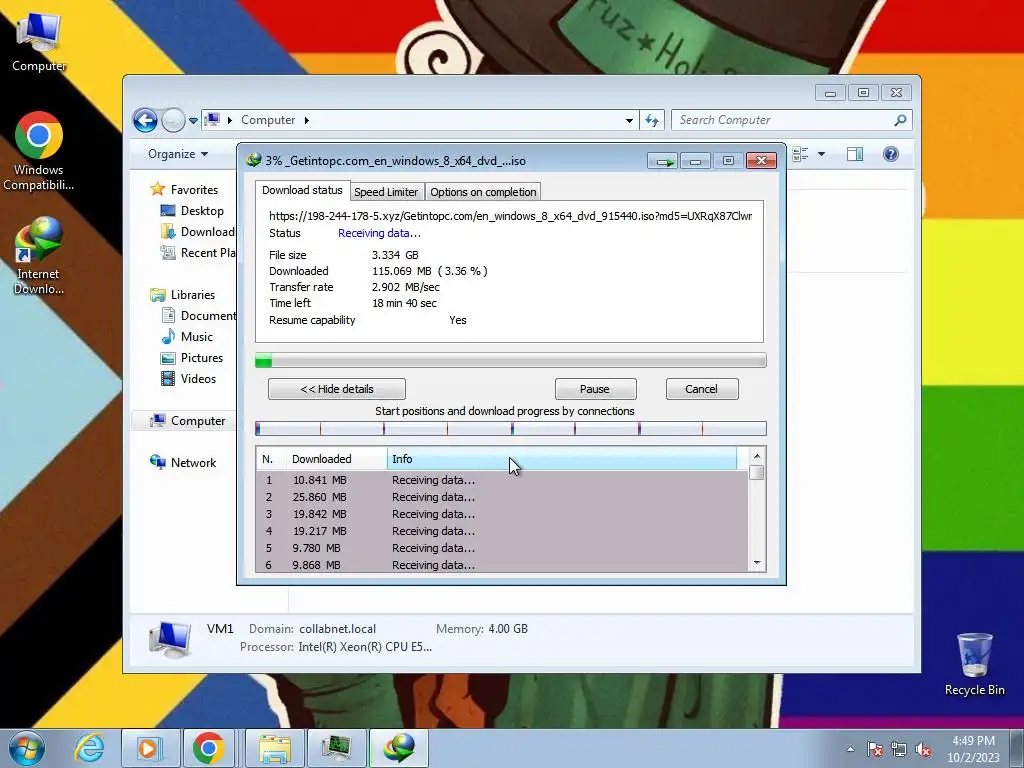Screen dimensions: 1024x768
Task: Expand the arrow after Computer breadcrumb
Action: click(306, 120)
